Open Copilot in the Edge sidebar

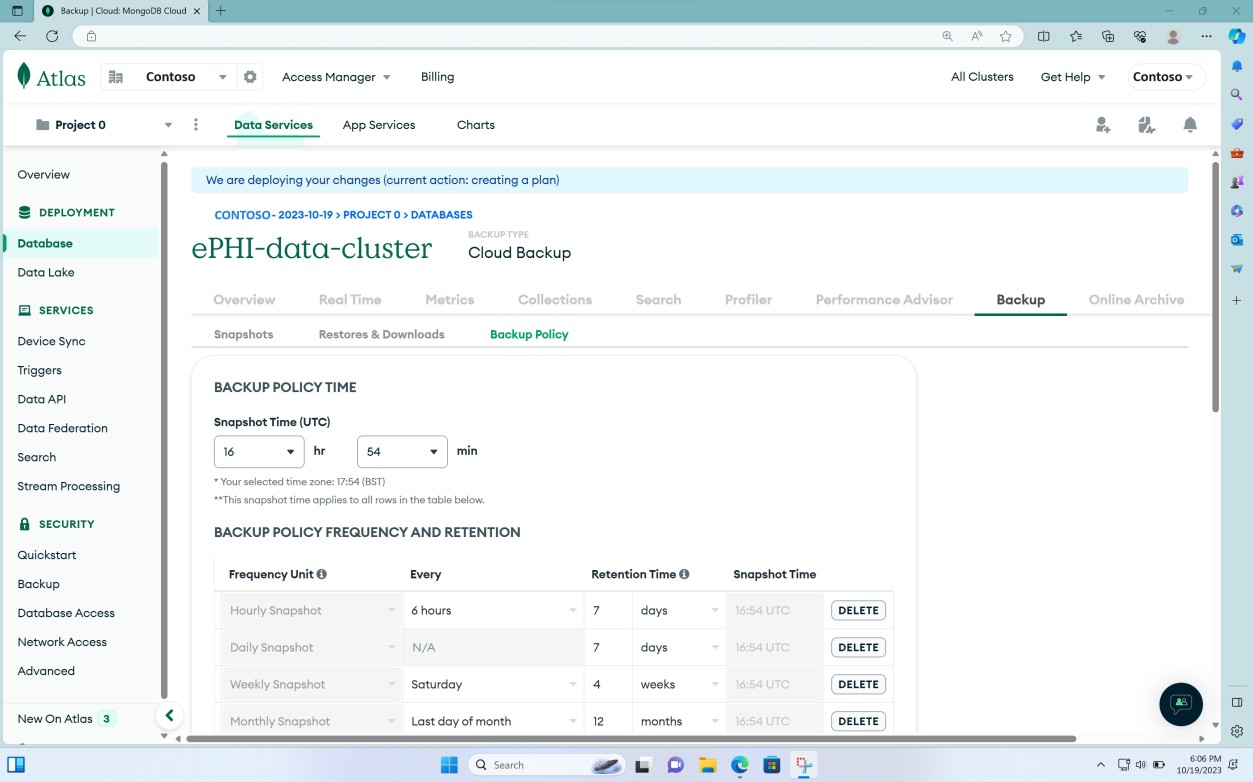(x=1237, y=212)
